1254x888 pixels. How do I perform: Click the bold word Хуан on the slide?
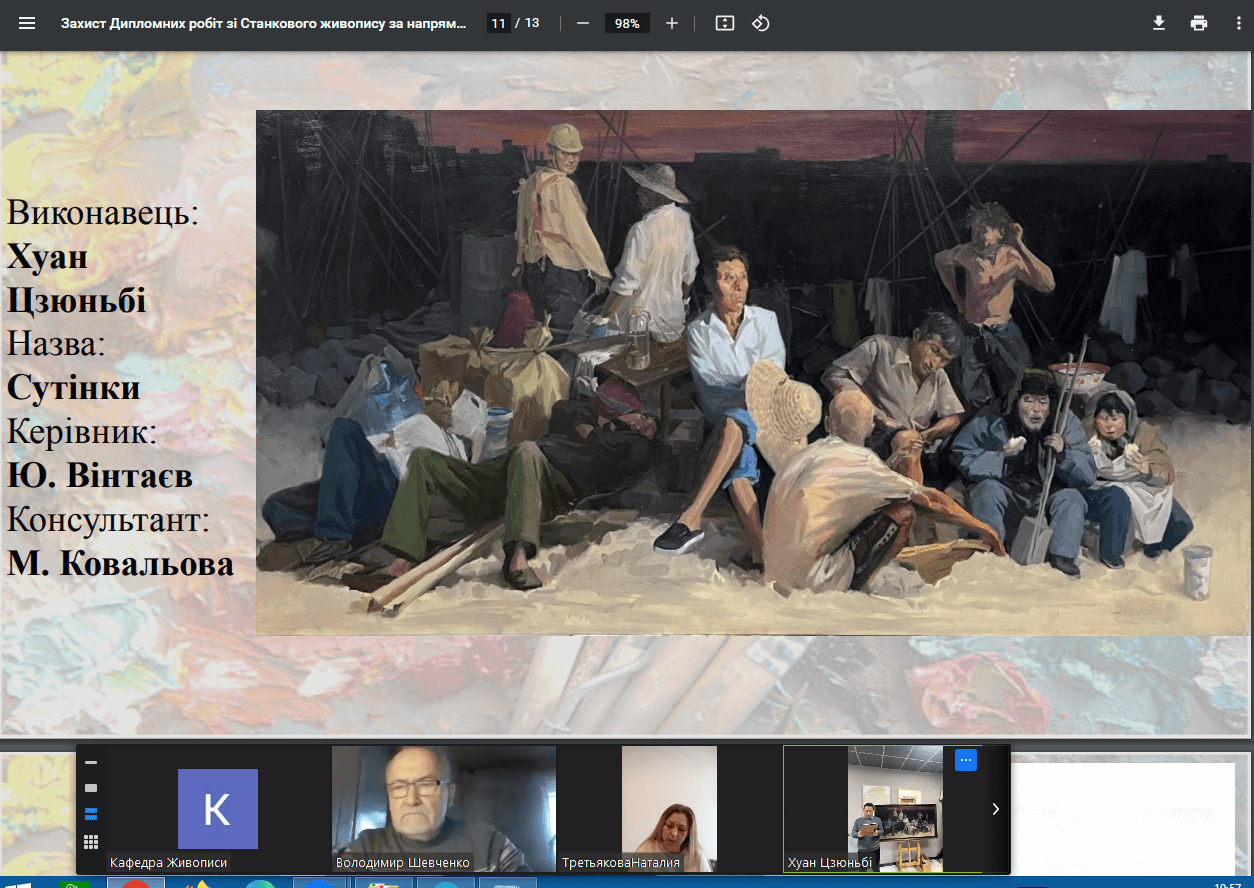47,257
